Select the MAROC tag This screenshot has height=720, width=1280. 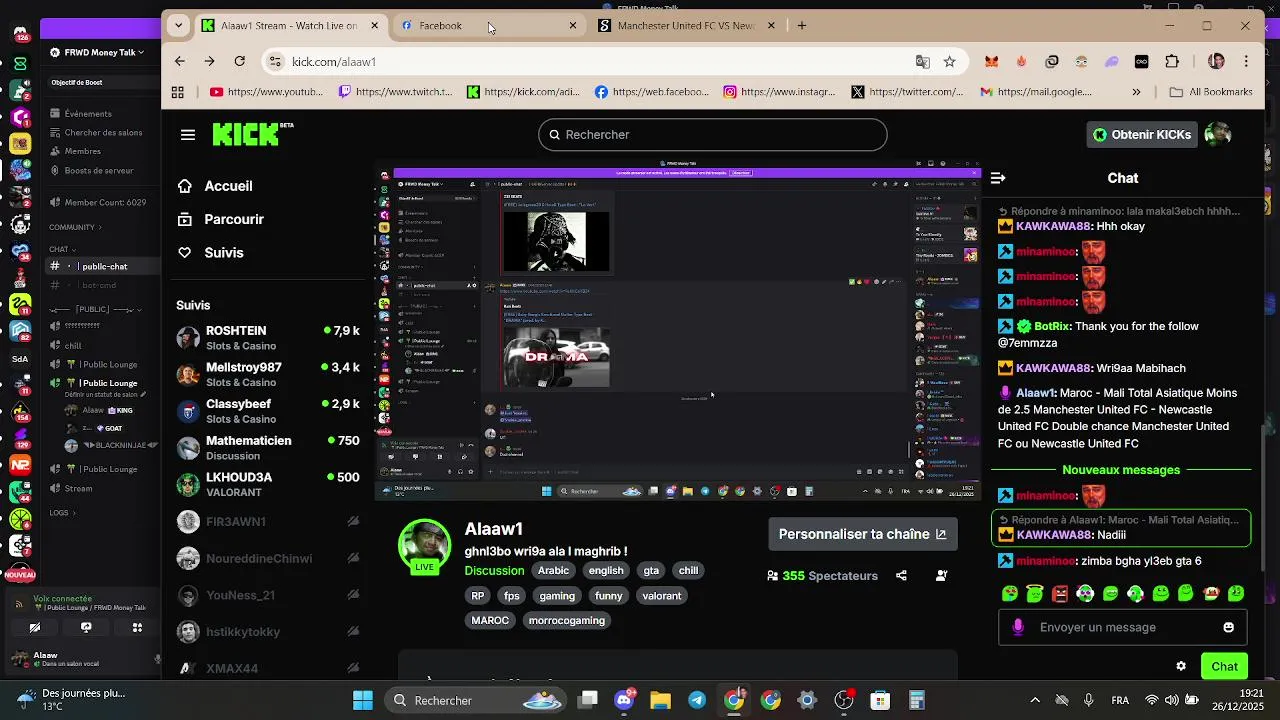tap(490, 621)
